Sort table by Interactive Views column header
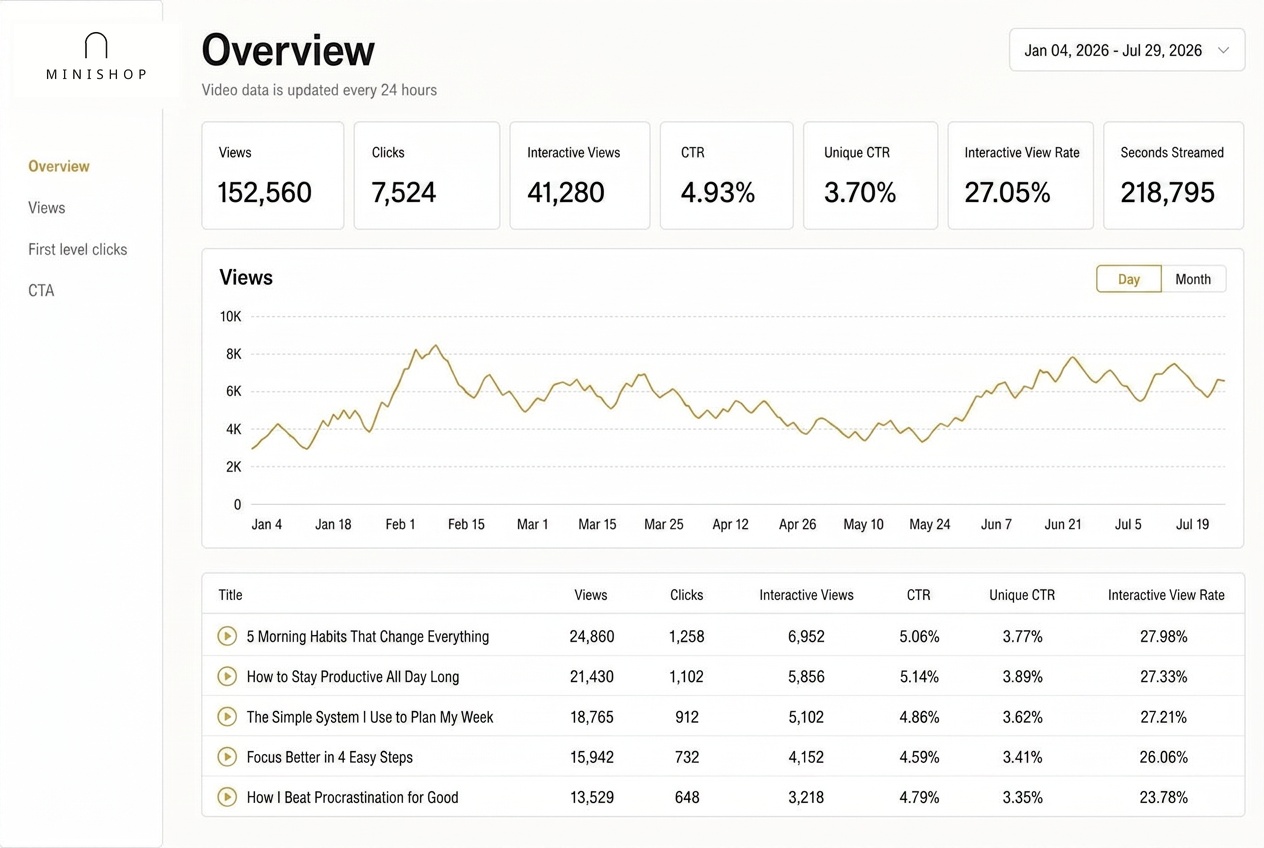This screenshot has width=1264, height=848. [806, 595]
